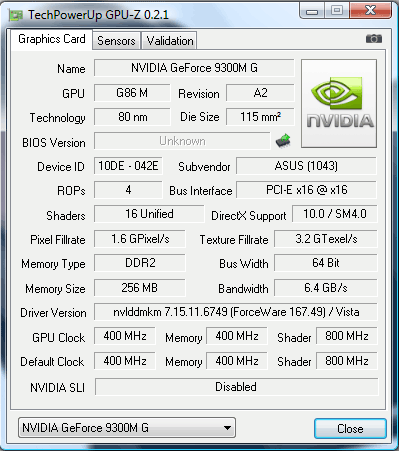Click the GPU field G86 M
The image size is (399, 451).
coord(132,93)
